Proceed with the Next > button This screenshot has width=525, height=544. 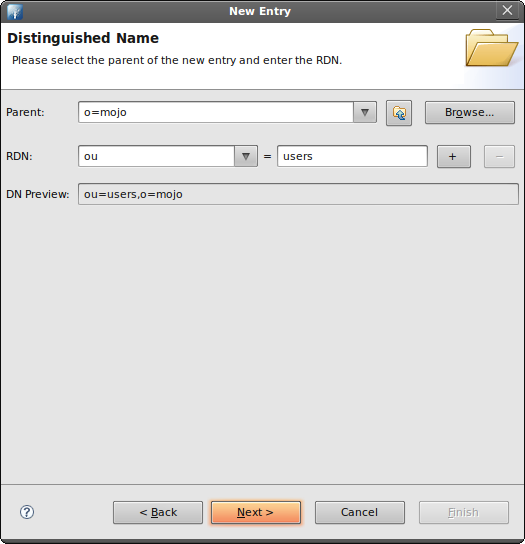point(256,512)
